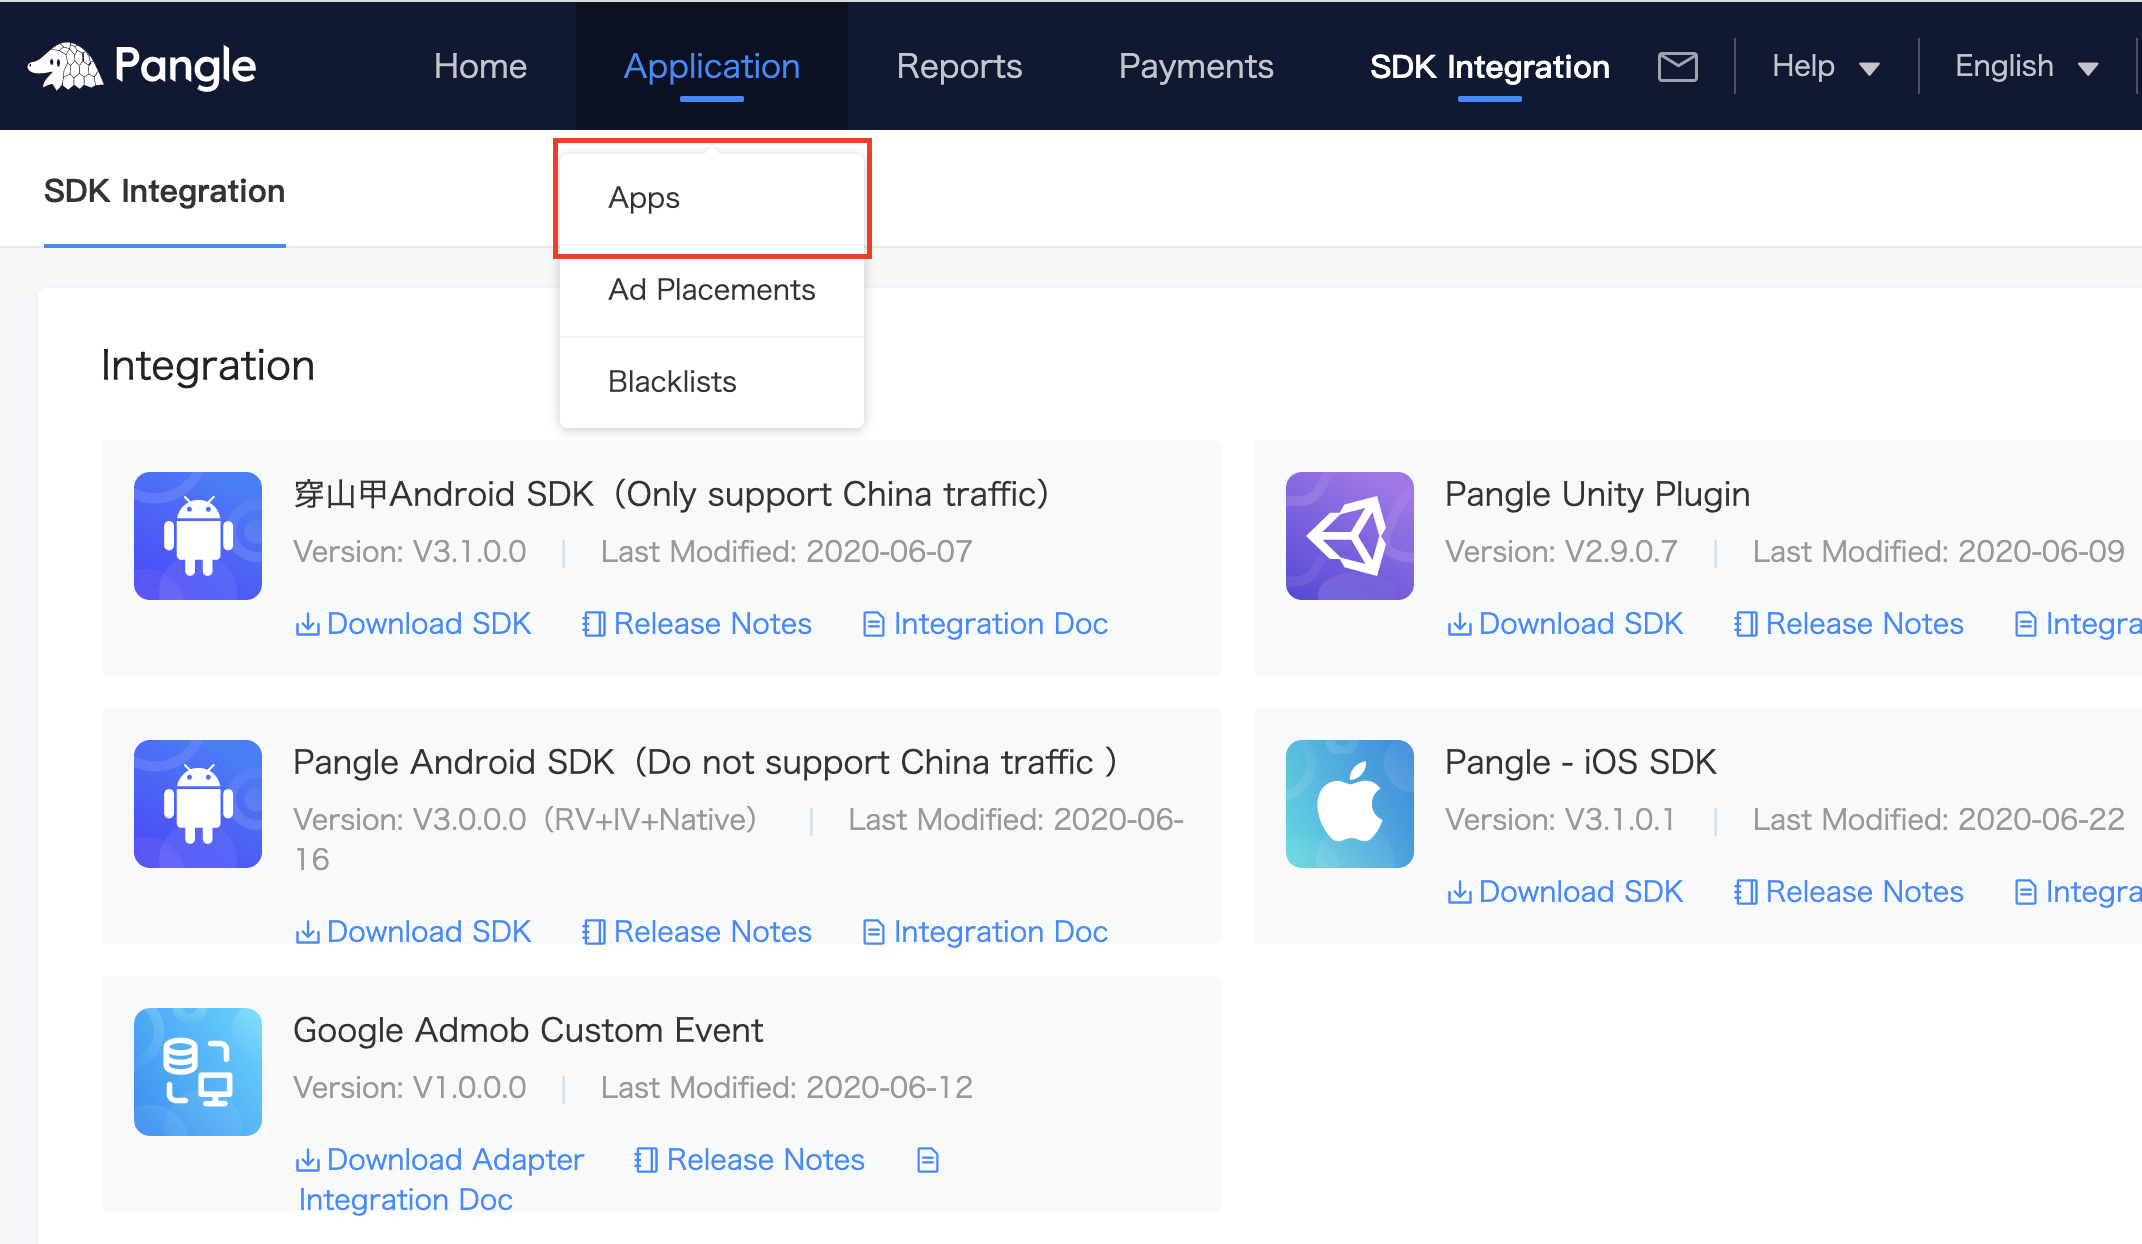
Task: Click the Pangle Unity Plugin icon
Action: (x=1349, y=536)
